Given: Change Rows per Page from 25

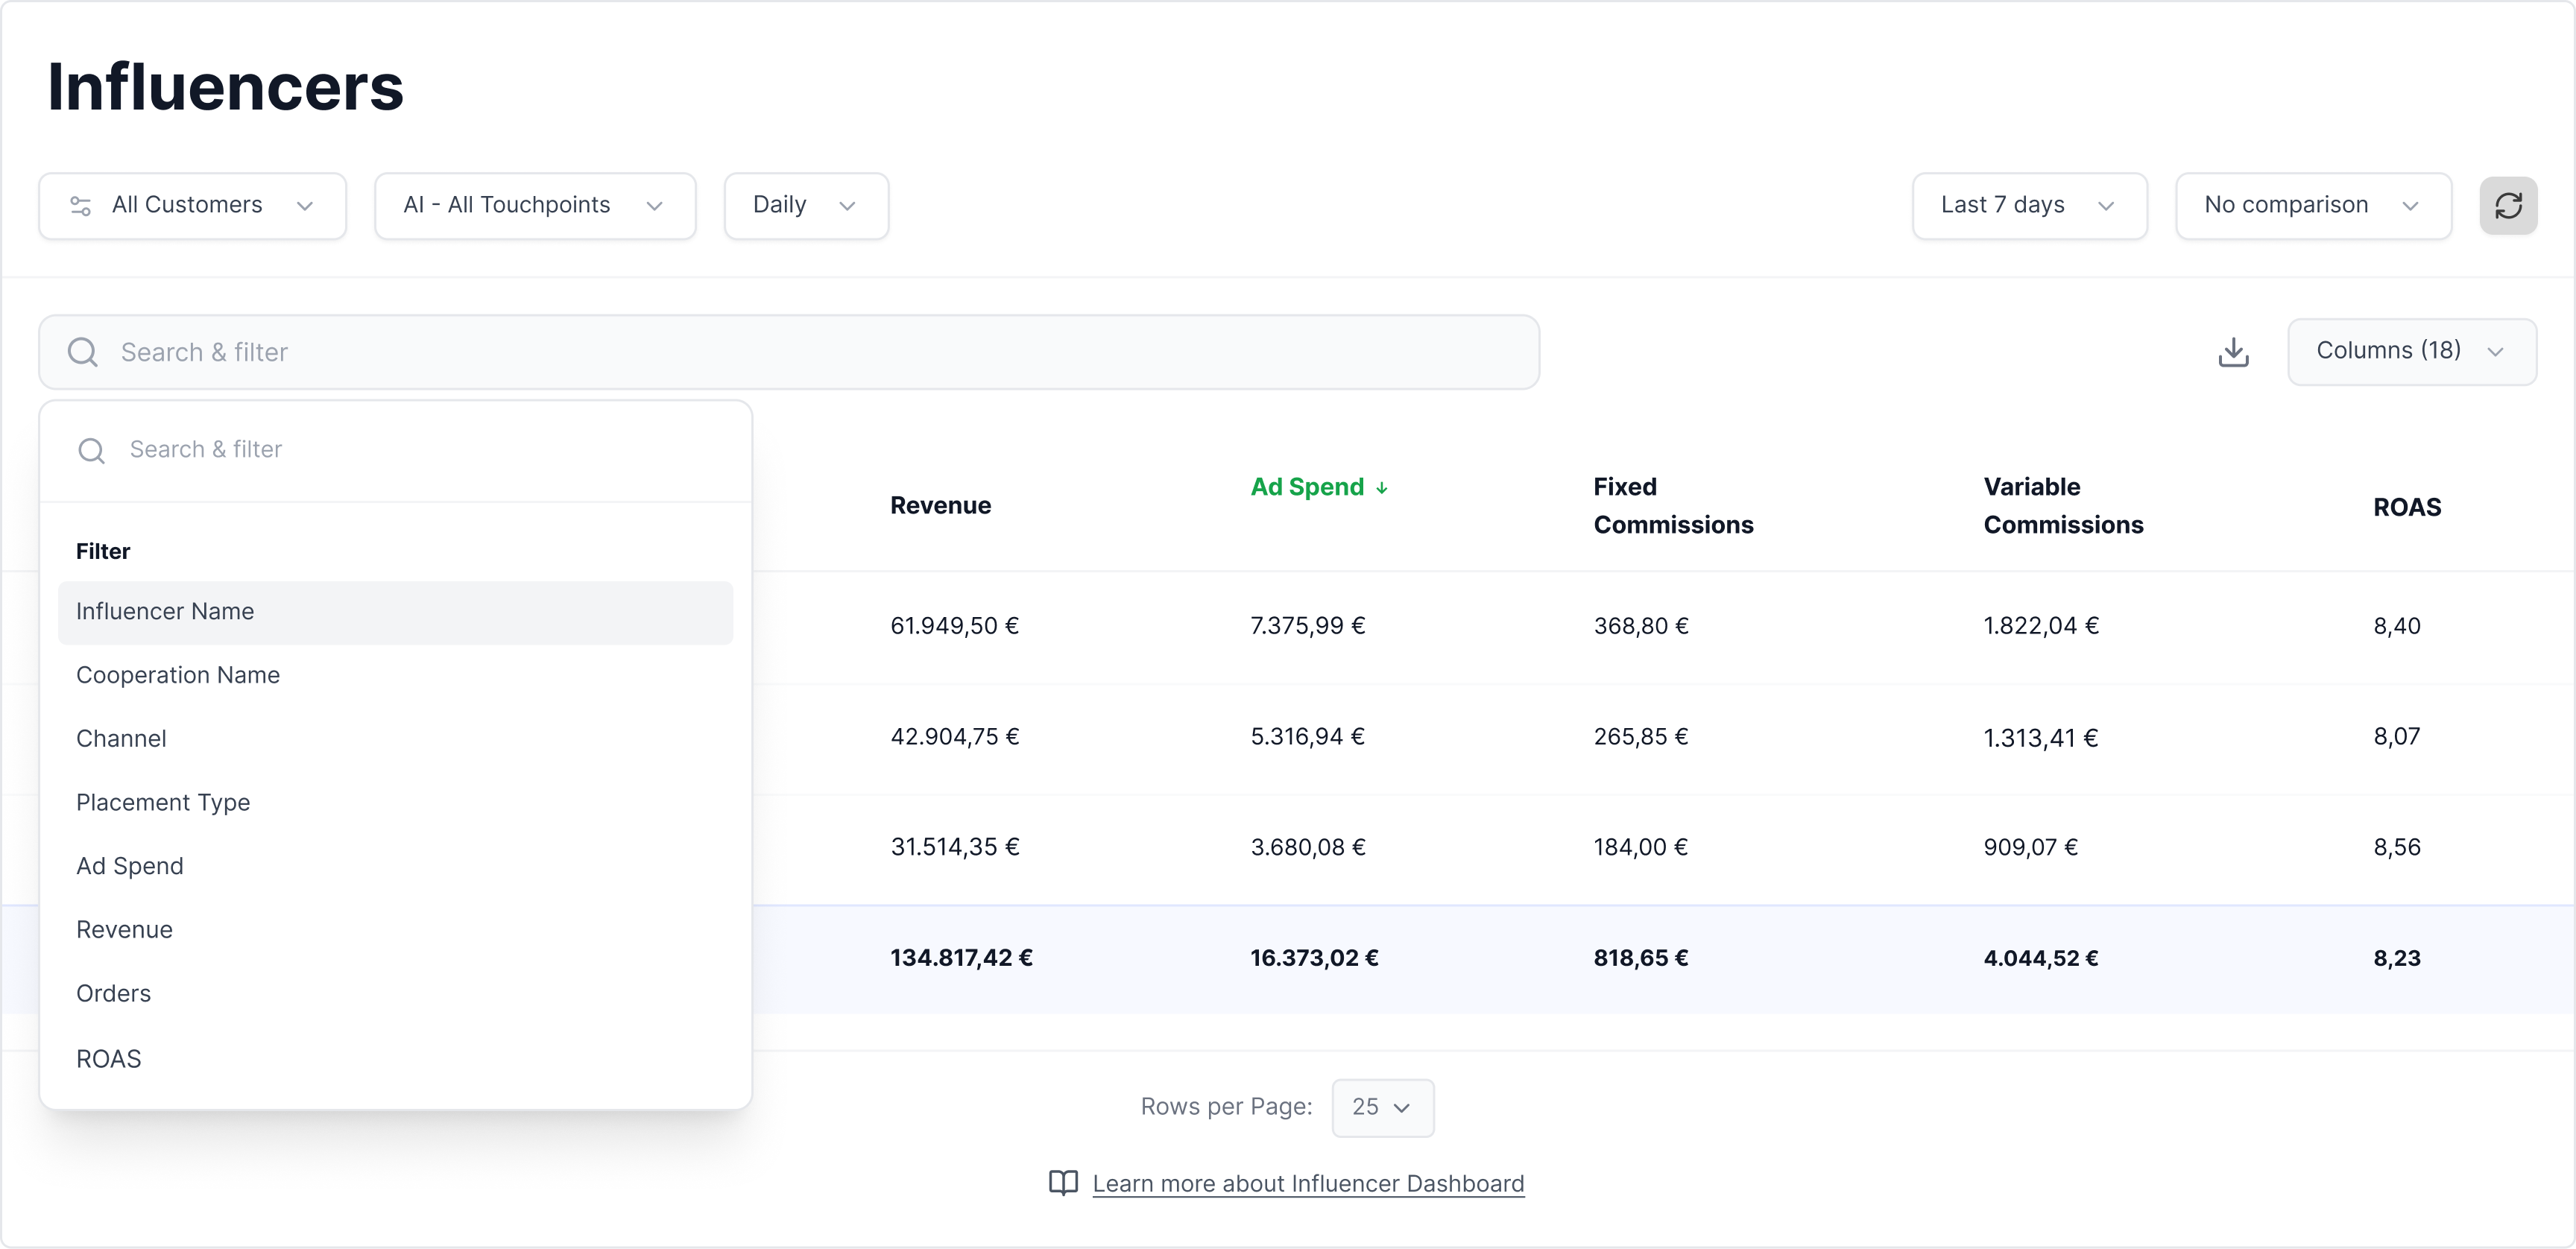Looking at the screenshot, I should click(1382, 1107).
